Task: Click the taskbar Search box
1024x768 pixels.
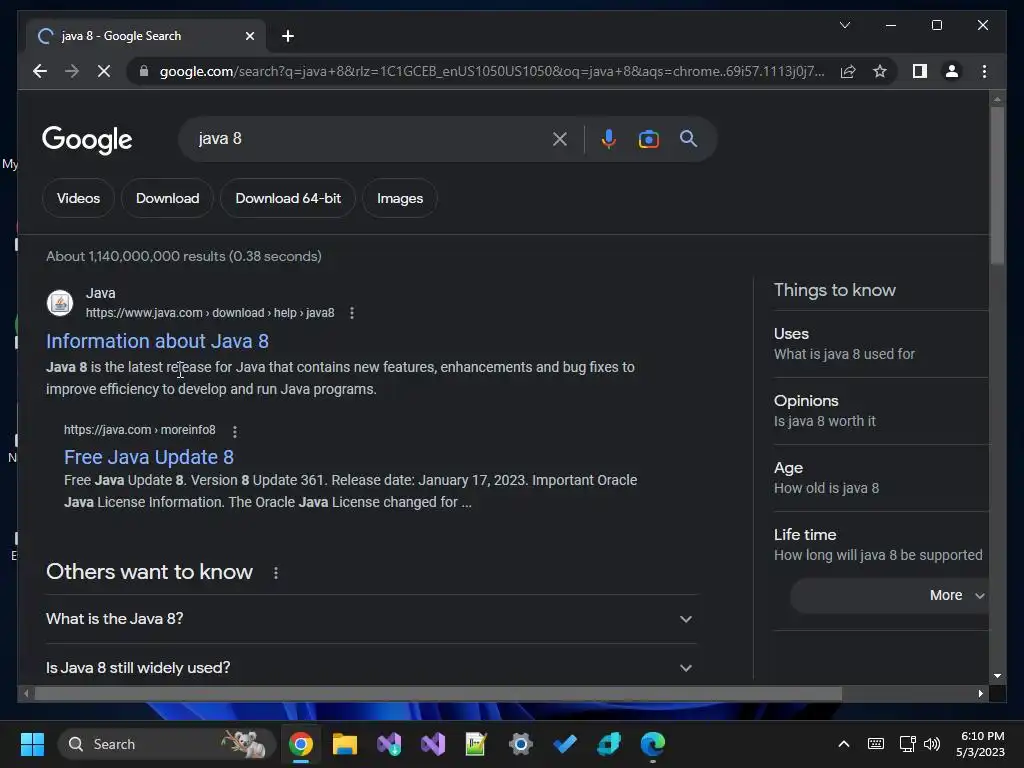Action: pyautogui.click(x=167, y=744)
